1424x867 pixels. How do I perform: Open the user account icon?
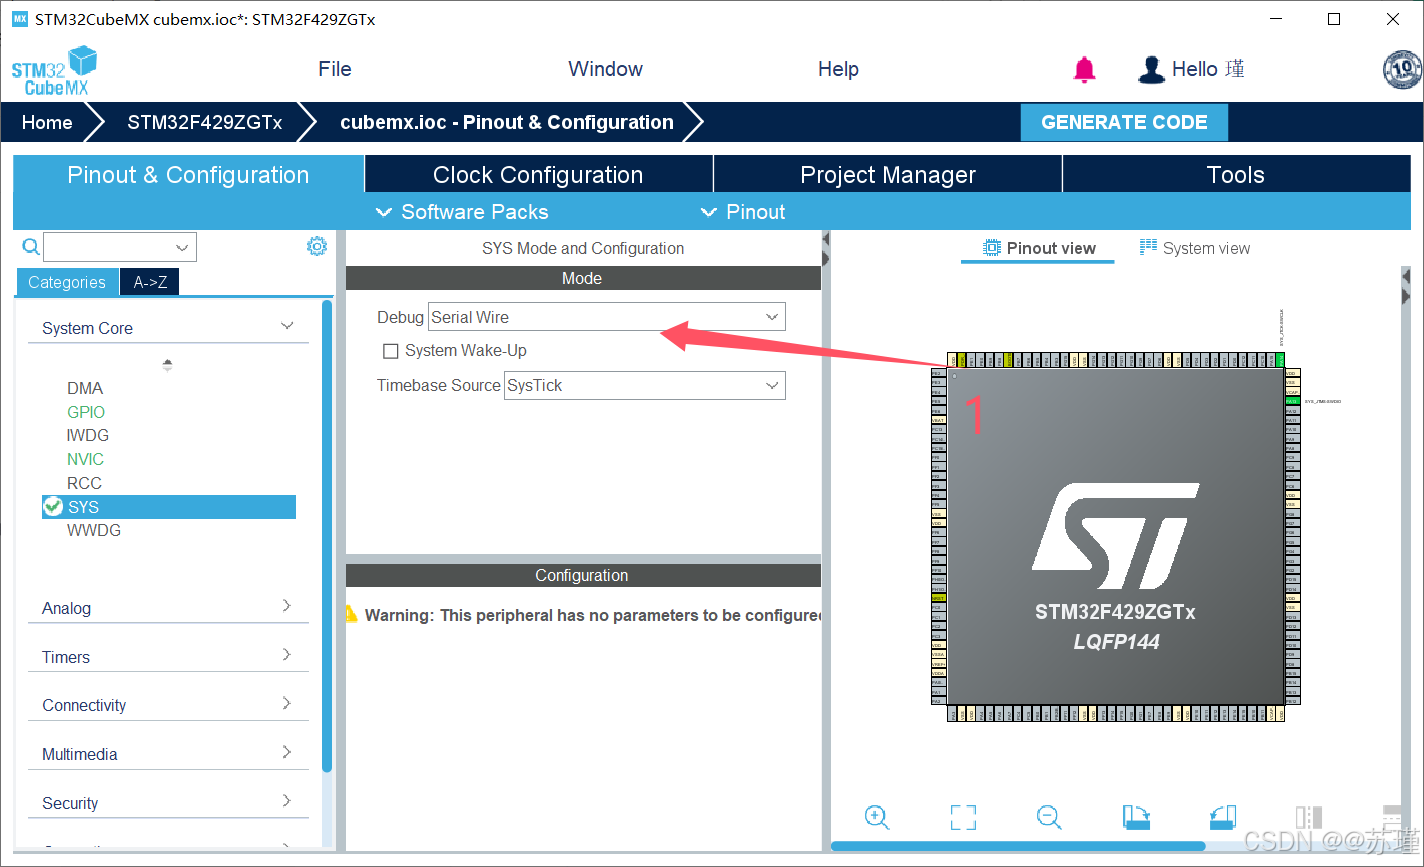(1152, 69)
